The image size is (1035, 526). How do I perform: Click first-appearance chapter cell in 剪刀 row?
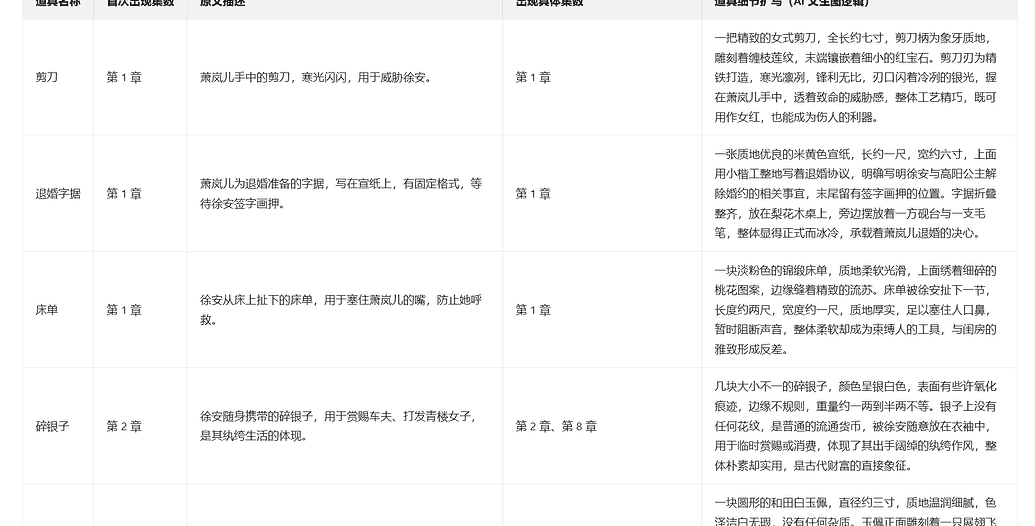(124, 77)
